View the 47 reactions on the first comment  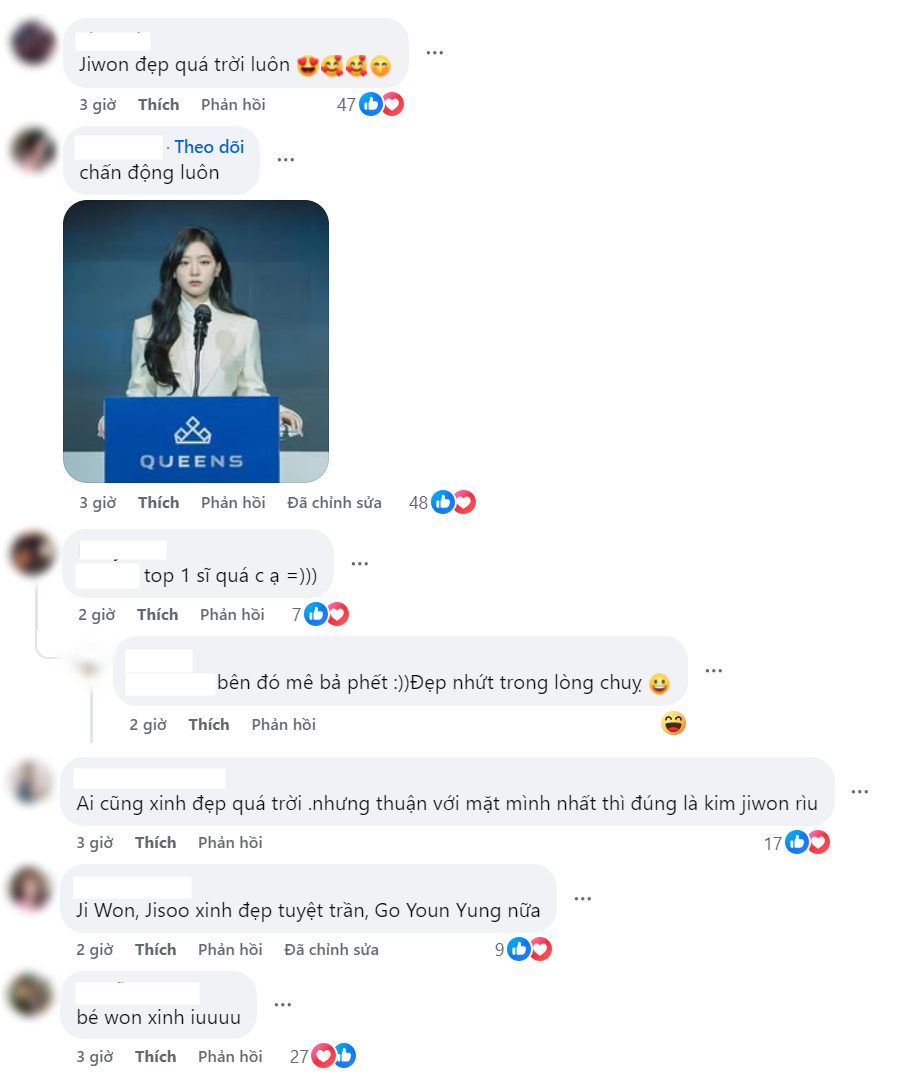pos(370,104)
